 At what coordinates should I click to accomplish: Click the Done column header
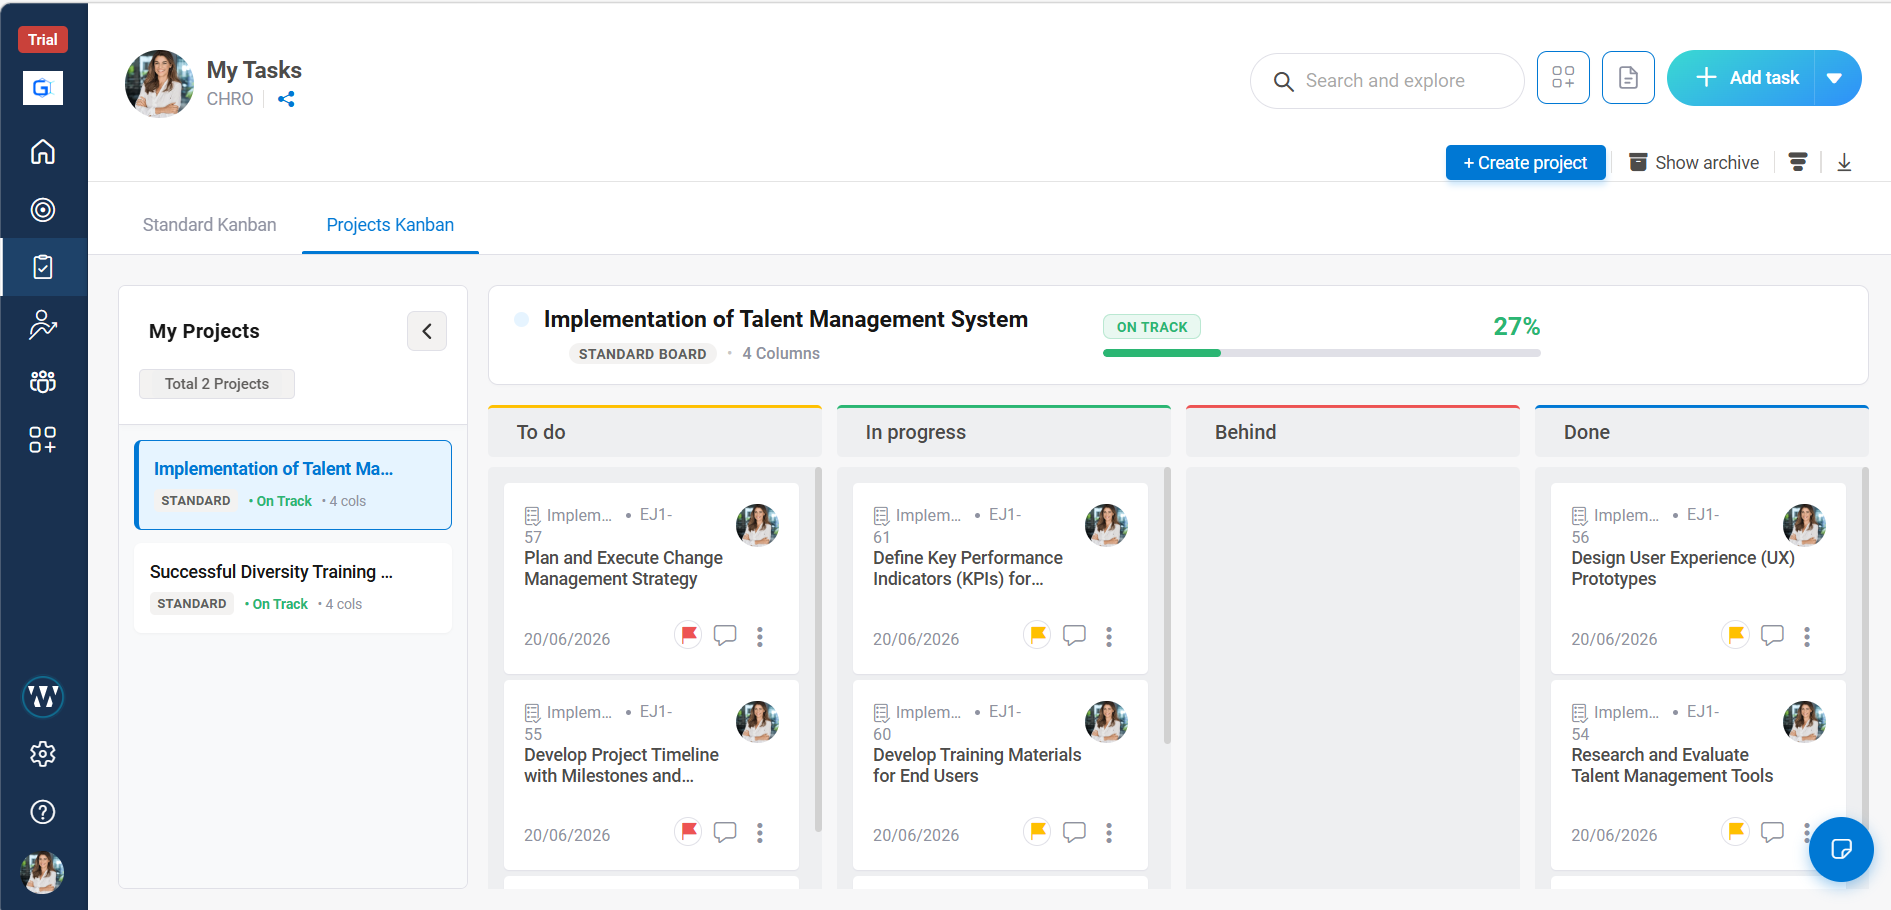pos(1702,432)
